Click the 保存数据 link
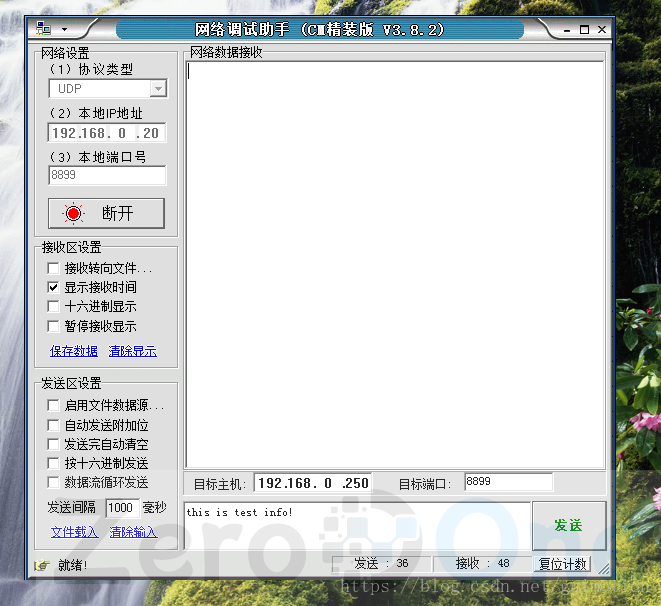Viewport: 661px width, 606px height. click(x=74, y=351)
